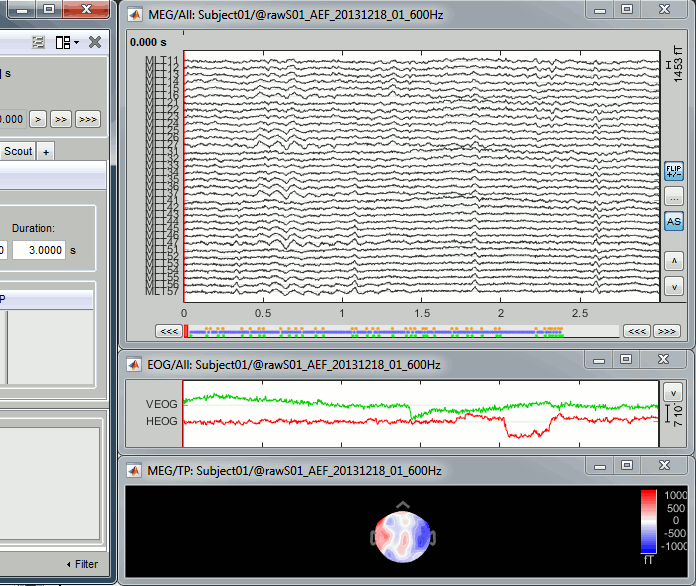The width and height of the screenshot is (696, 586).
Task: Click the Duration input field showing 3.0000
Action: tap(38, 250)
